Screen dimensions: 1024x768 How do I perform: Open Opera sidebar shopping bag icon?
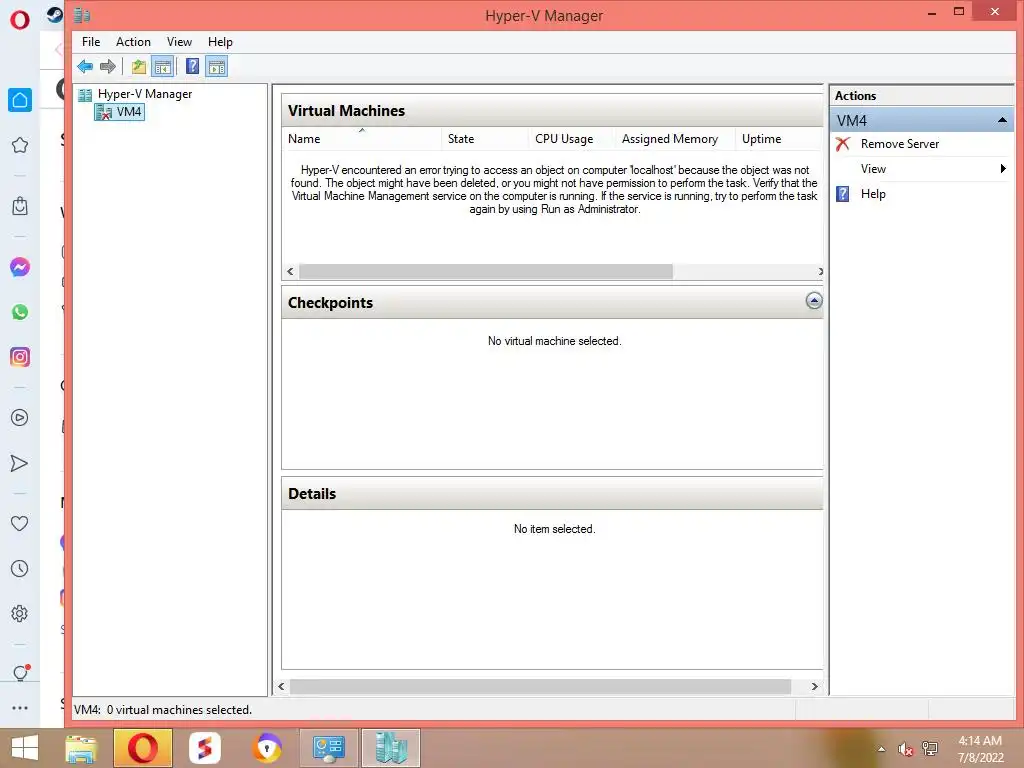20,206
